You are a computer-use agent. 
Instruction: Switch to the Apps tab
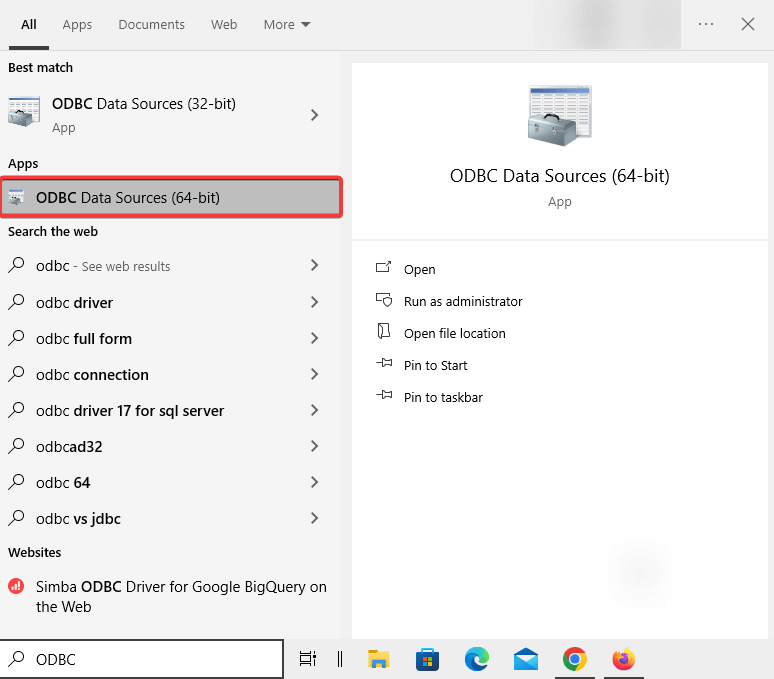tap(77, 24)
